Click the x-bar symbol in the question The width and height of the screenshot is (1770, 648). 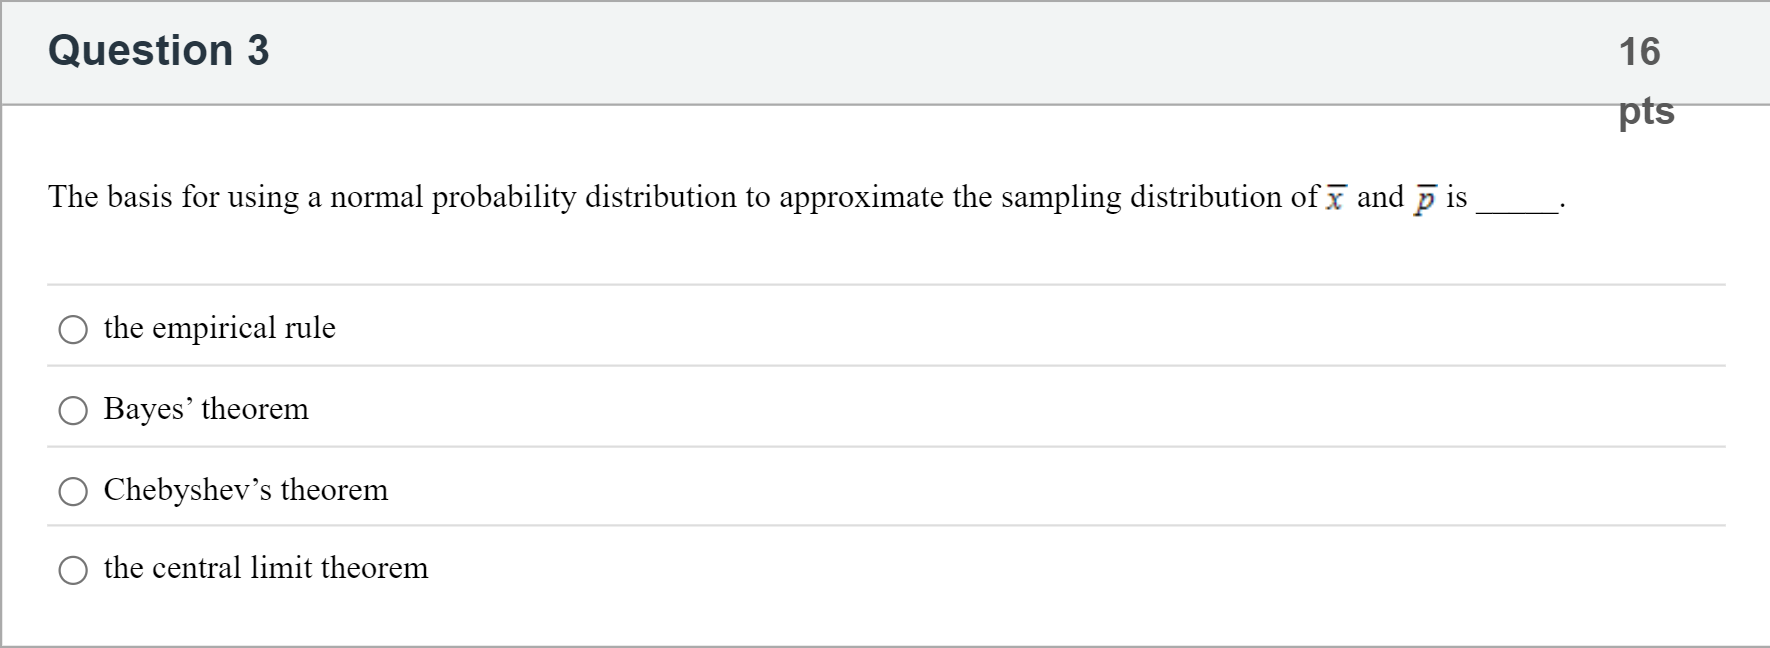point(1335,198)
